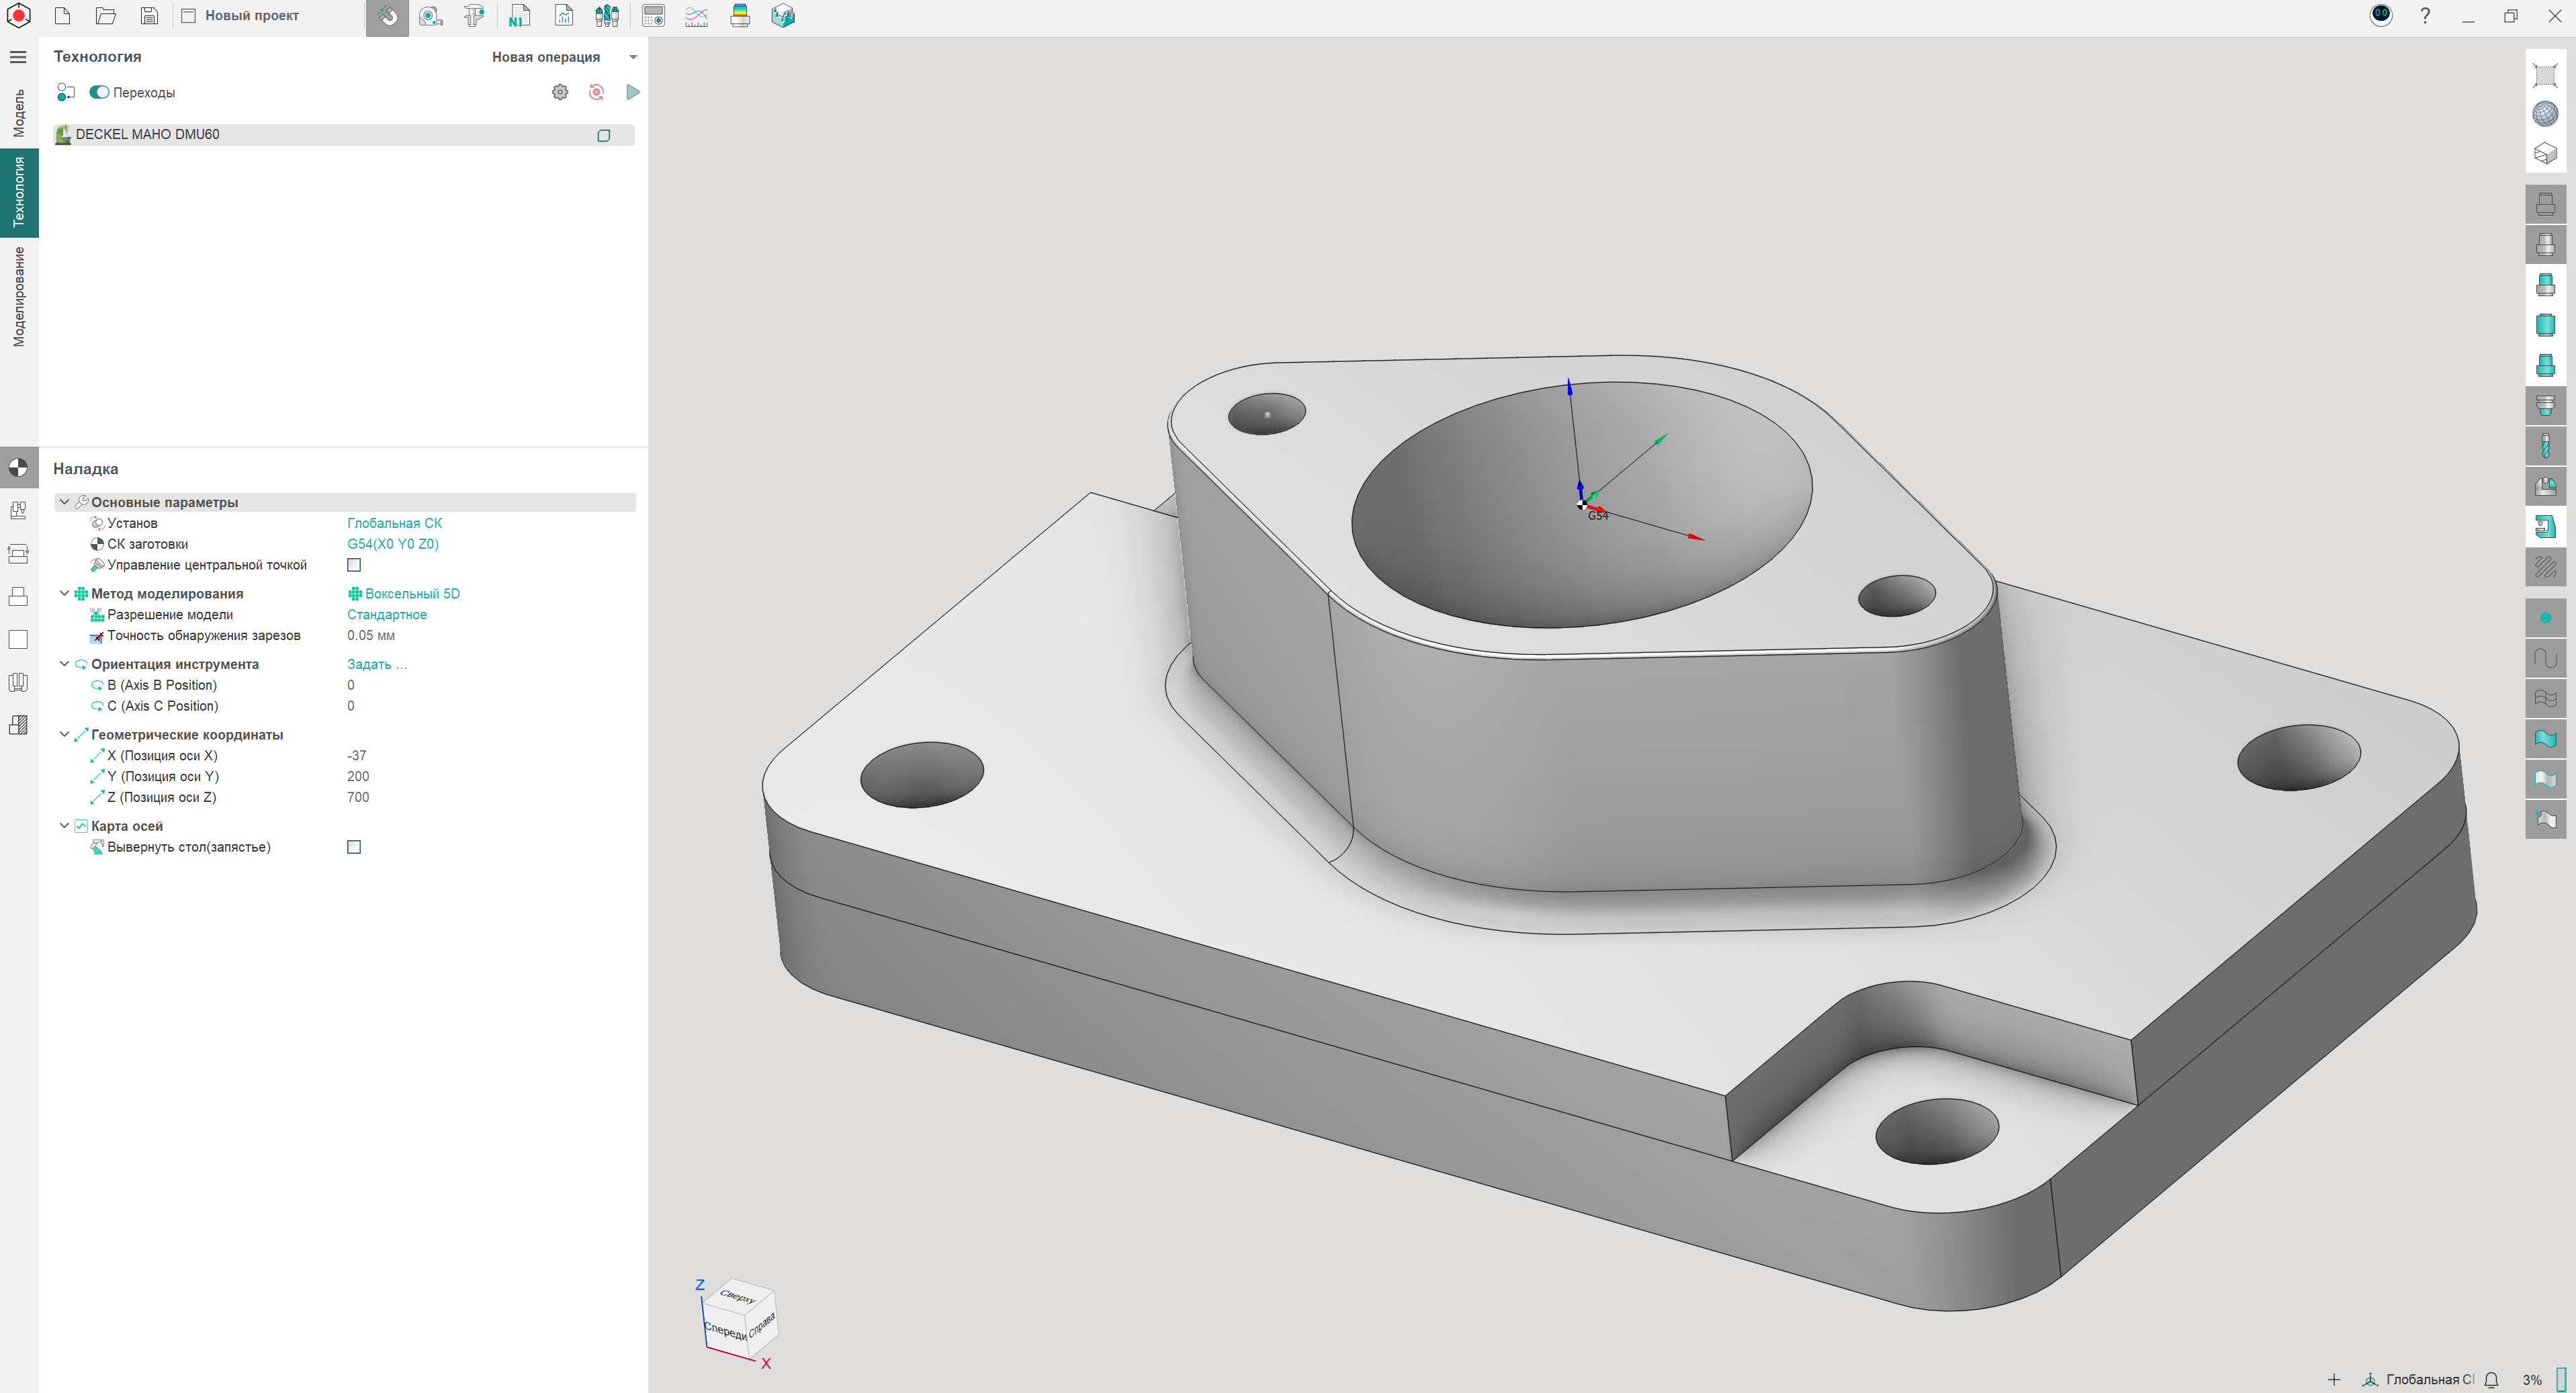This screenshot has width=2576, height=1393.
Task: Collapse the Геометрические координаты group
Action: [x=65, y=734]
